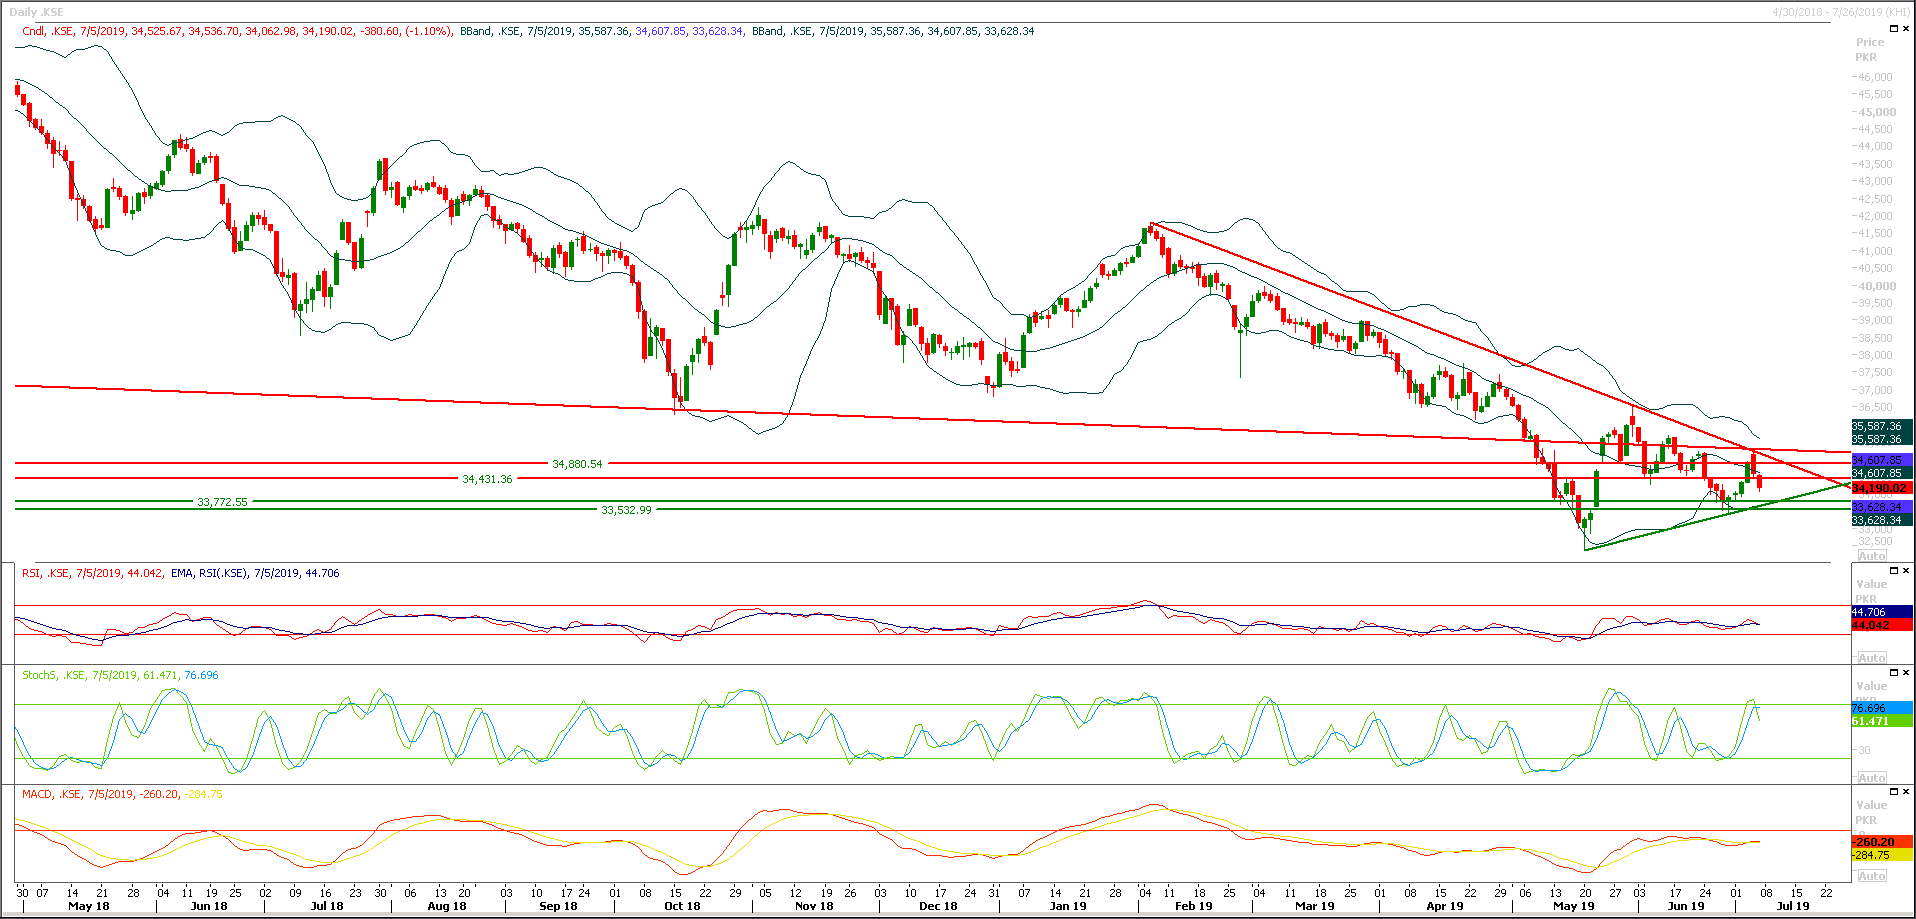
Task: Toggle Auto scaling on the Price axis
Action: [x=1871, y=556]
